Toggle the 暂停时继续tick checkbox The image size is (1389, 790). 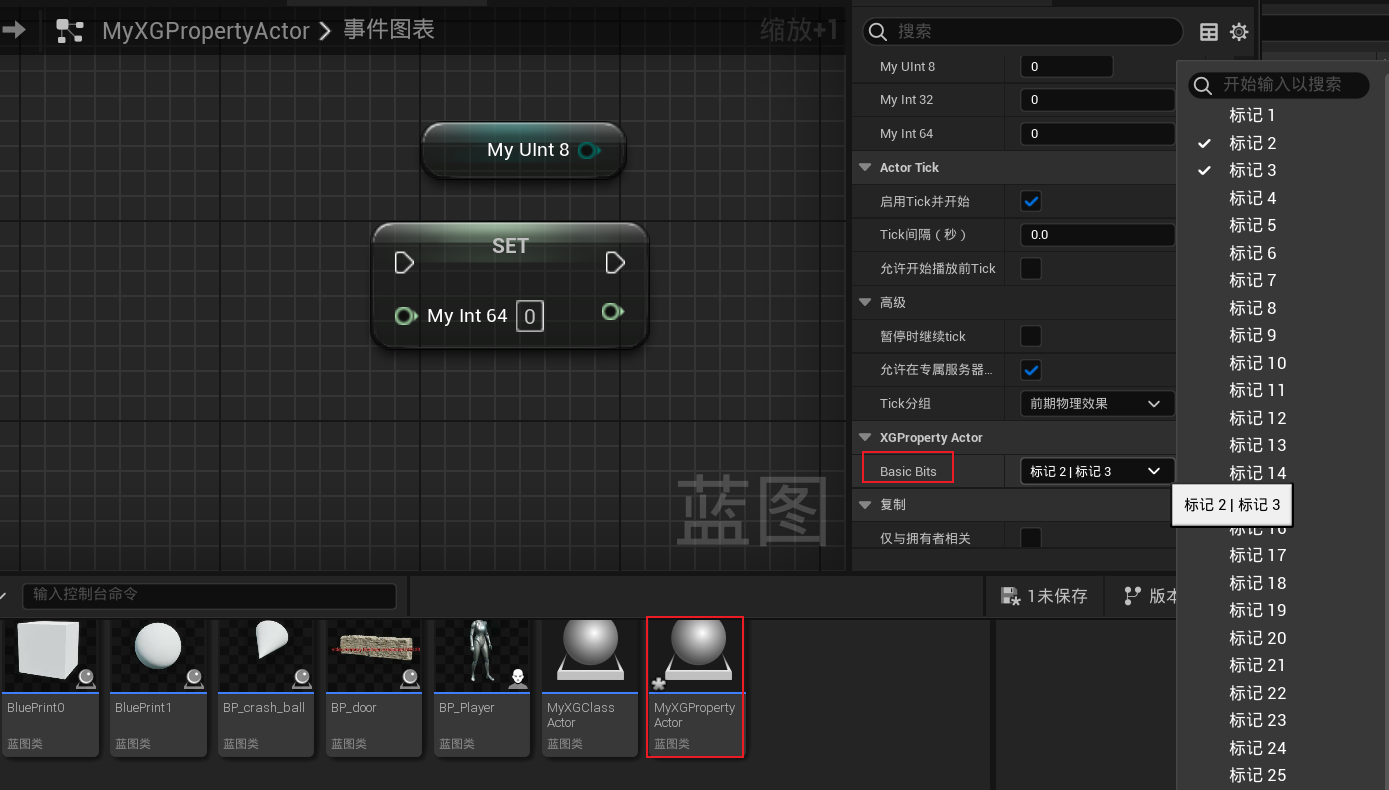tap(1031, 336)
